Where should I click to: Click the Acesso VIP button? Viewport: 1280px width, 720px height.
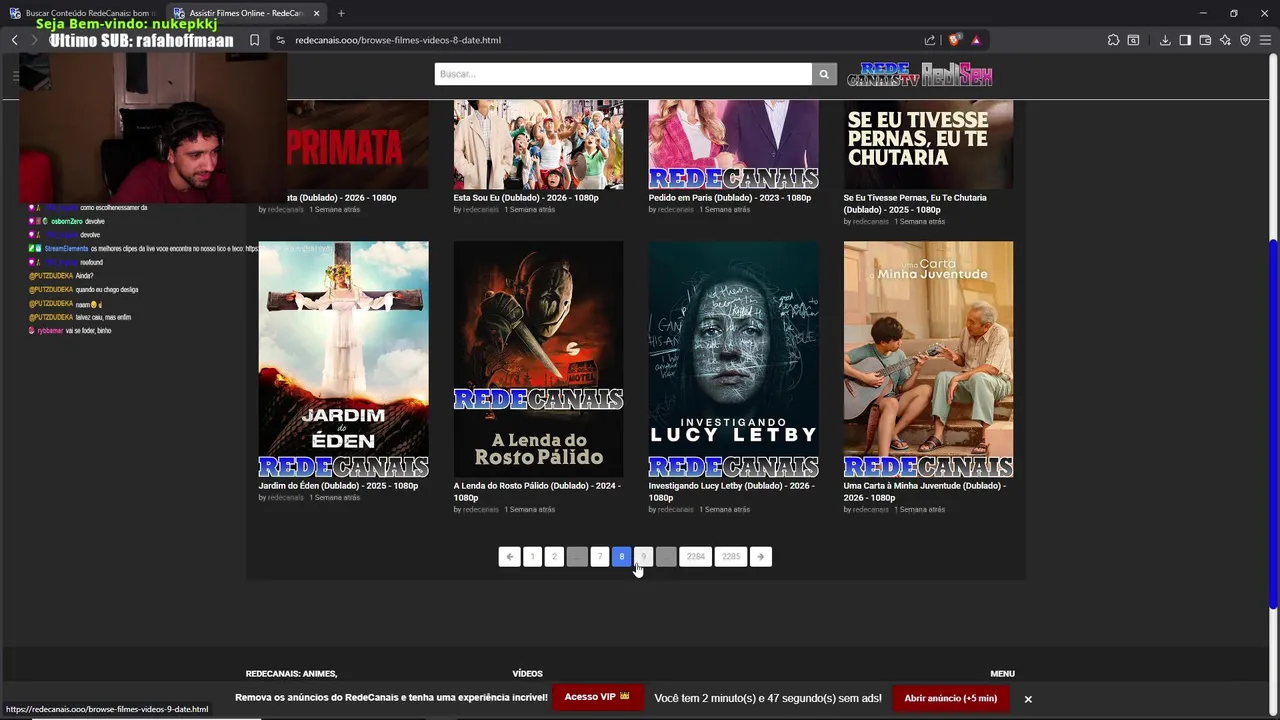click(597, 697)
